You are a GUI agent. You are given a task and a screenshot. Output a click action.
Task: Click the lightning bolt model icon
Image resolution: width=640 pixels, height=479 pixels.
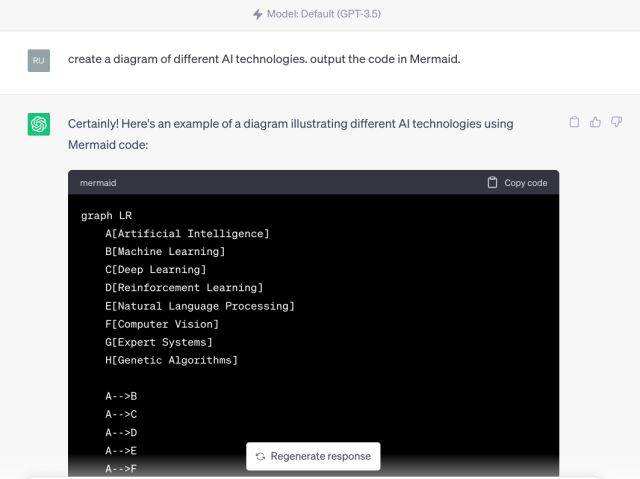(x=257, y=14)
